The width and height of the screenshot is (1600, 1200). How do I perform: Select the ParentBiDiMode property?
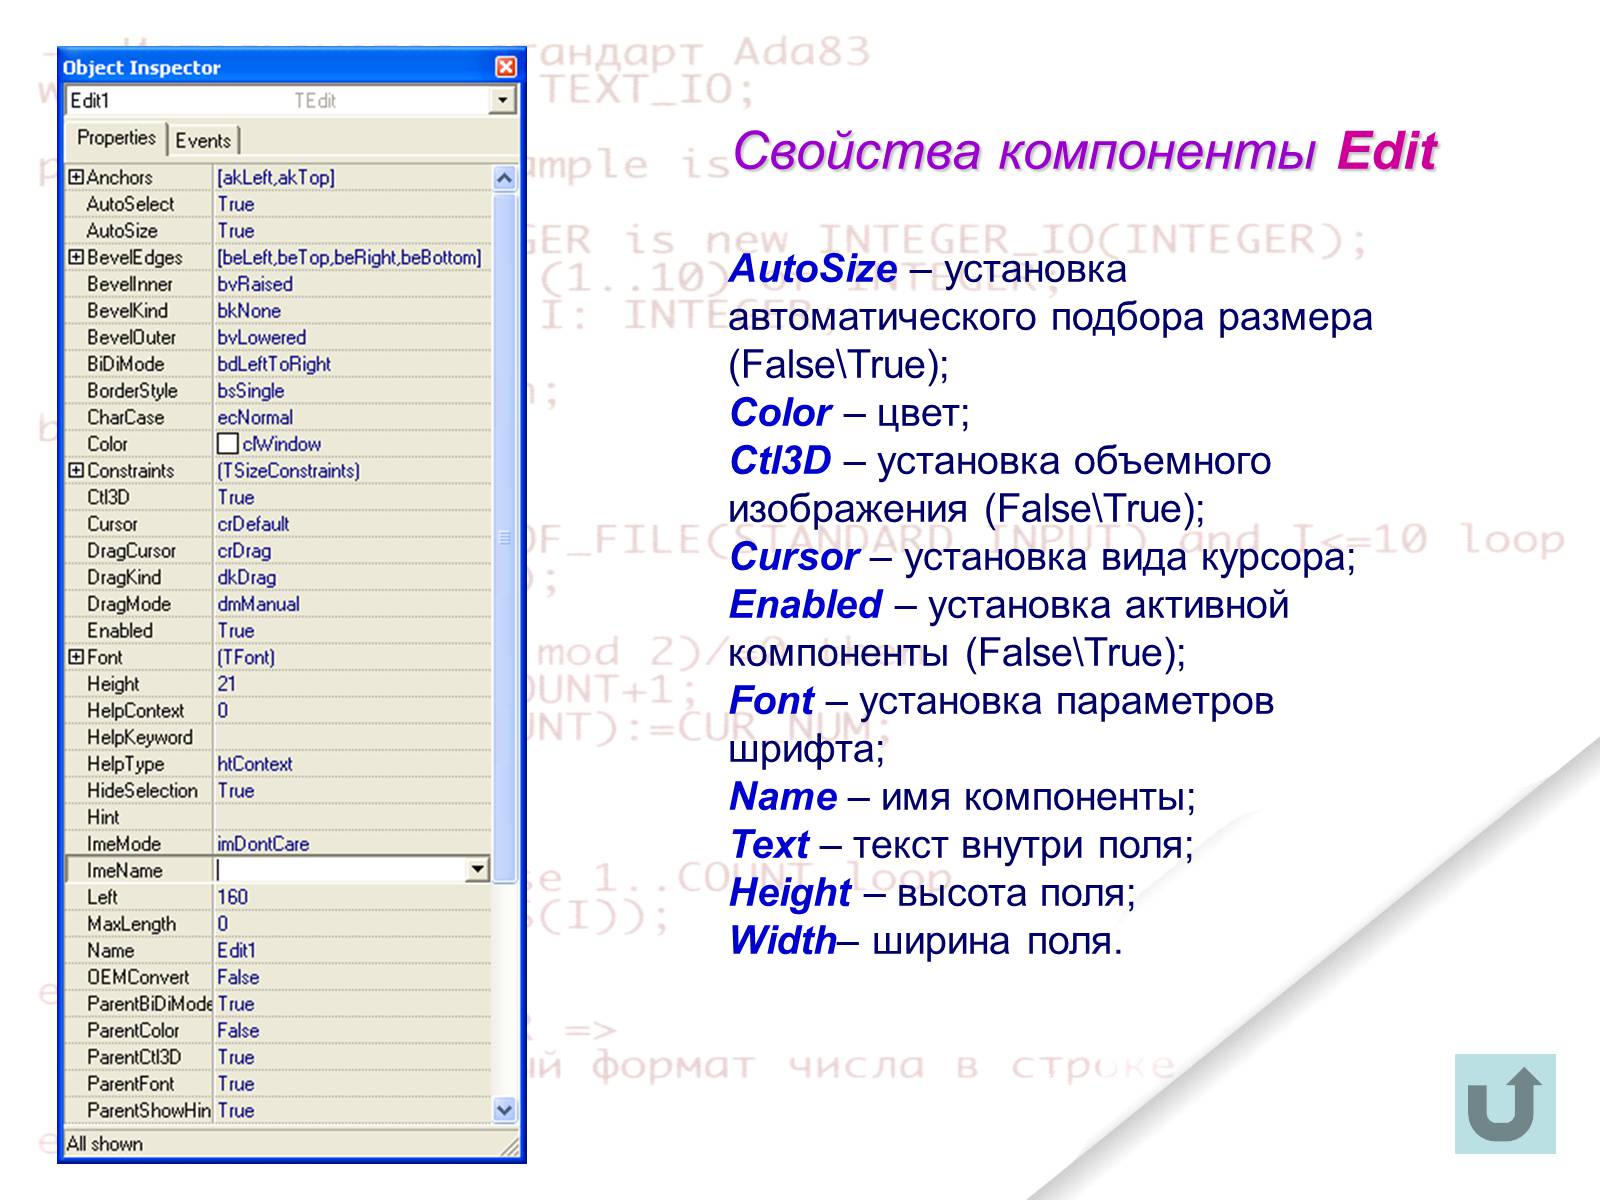149,1004
